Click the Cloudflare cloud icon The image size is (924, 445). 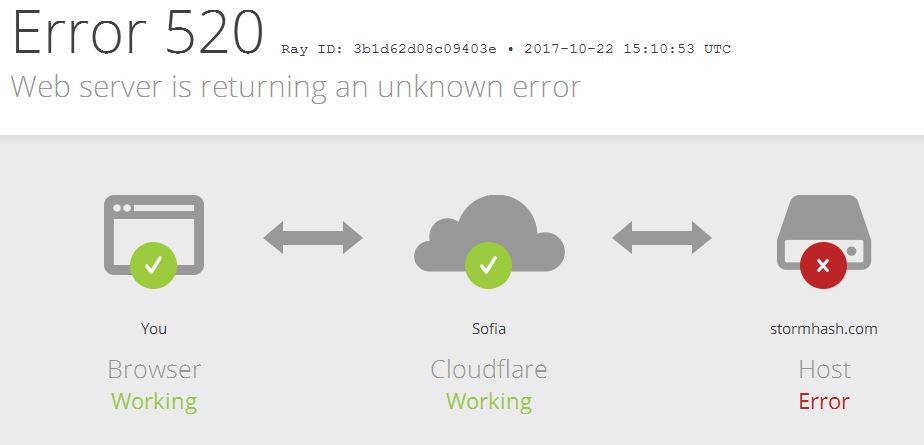click(489, 233)
